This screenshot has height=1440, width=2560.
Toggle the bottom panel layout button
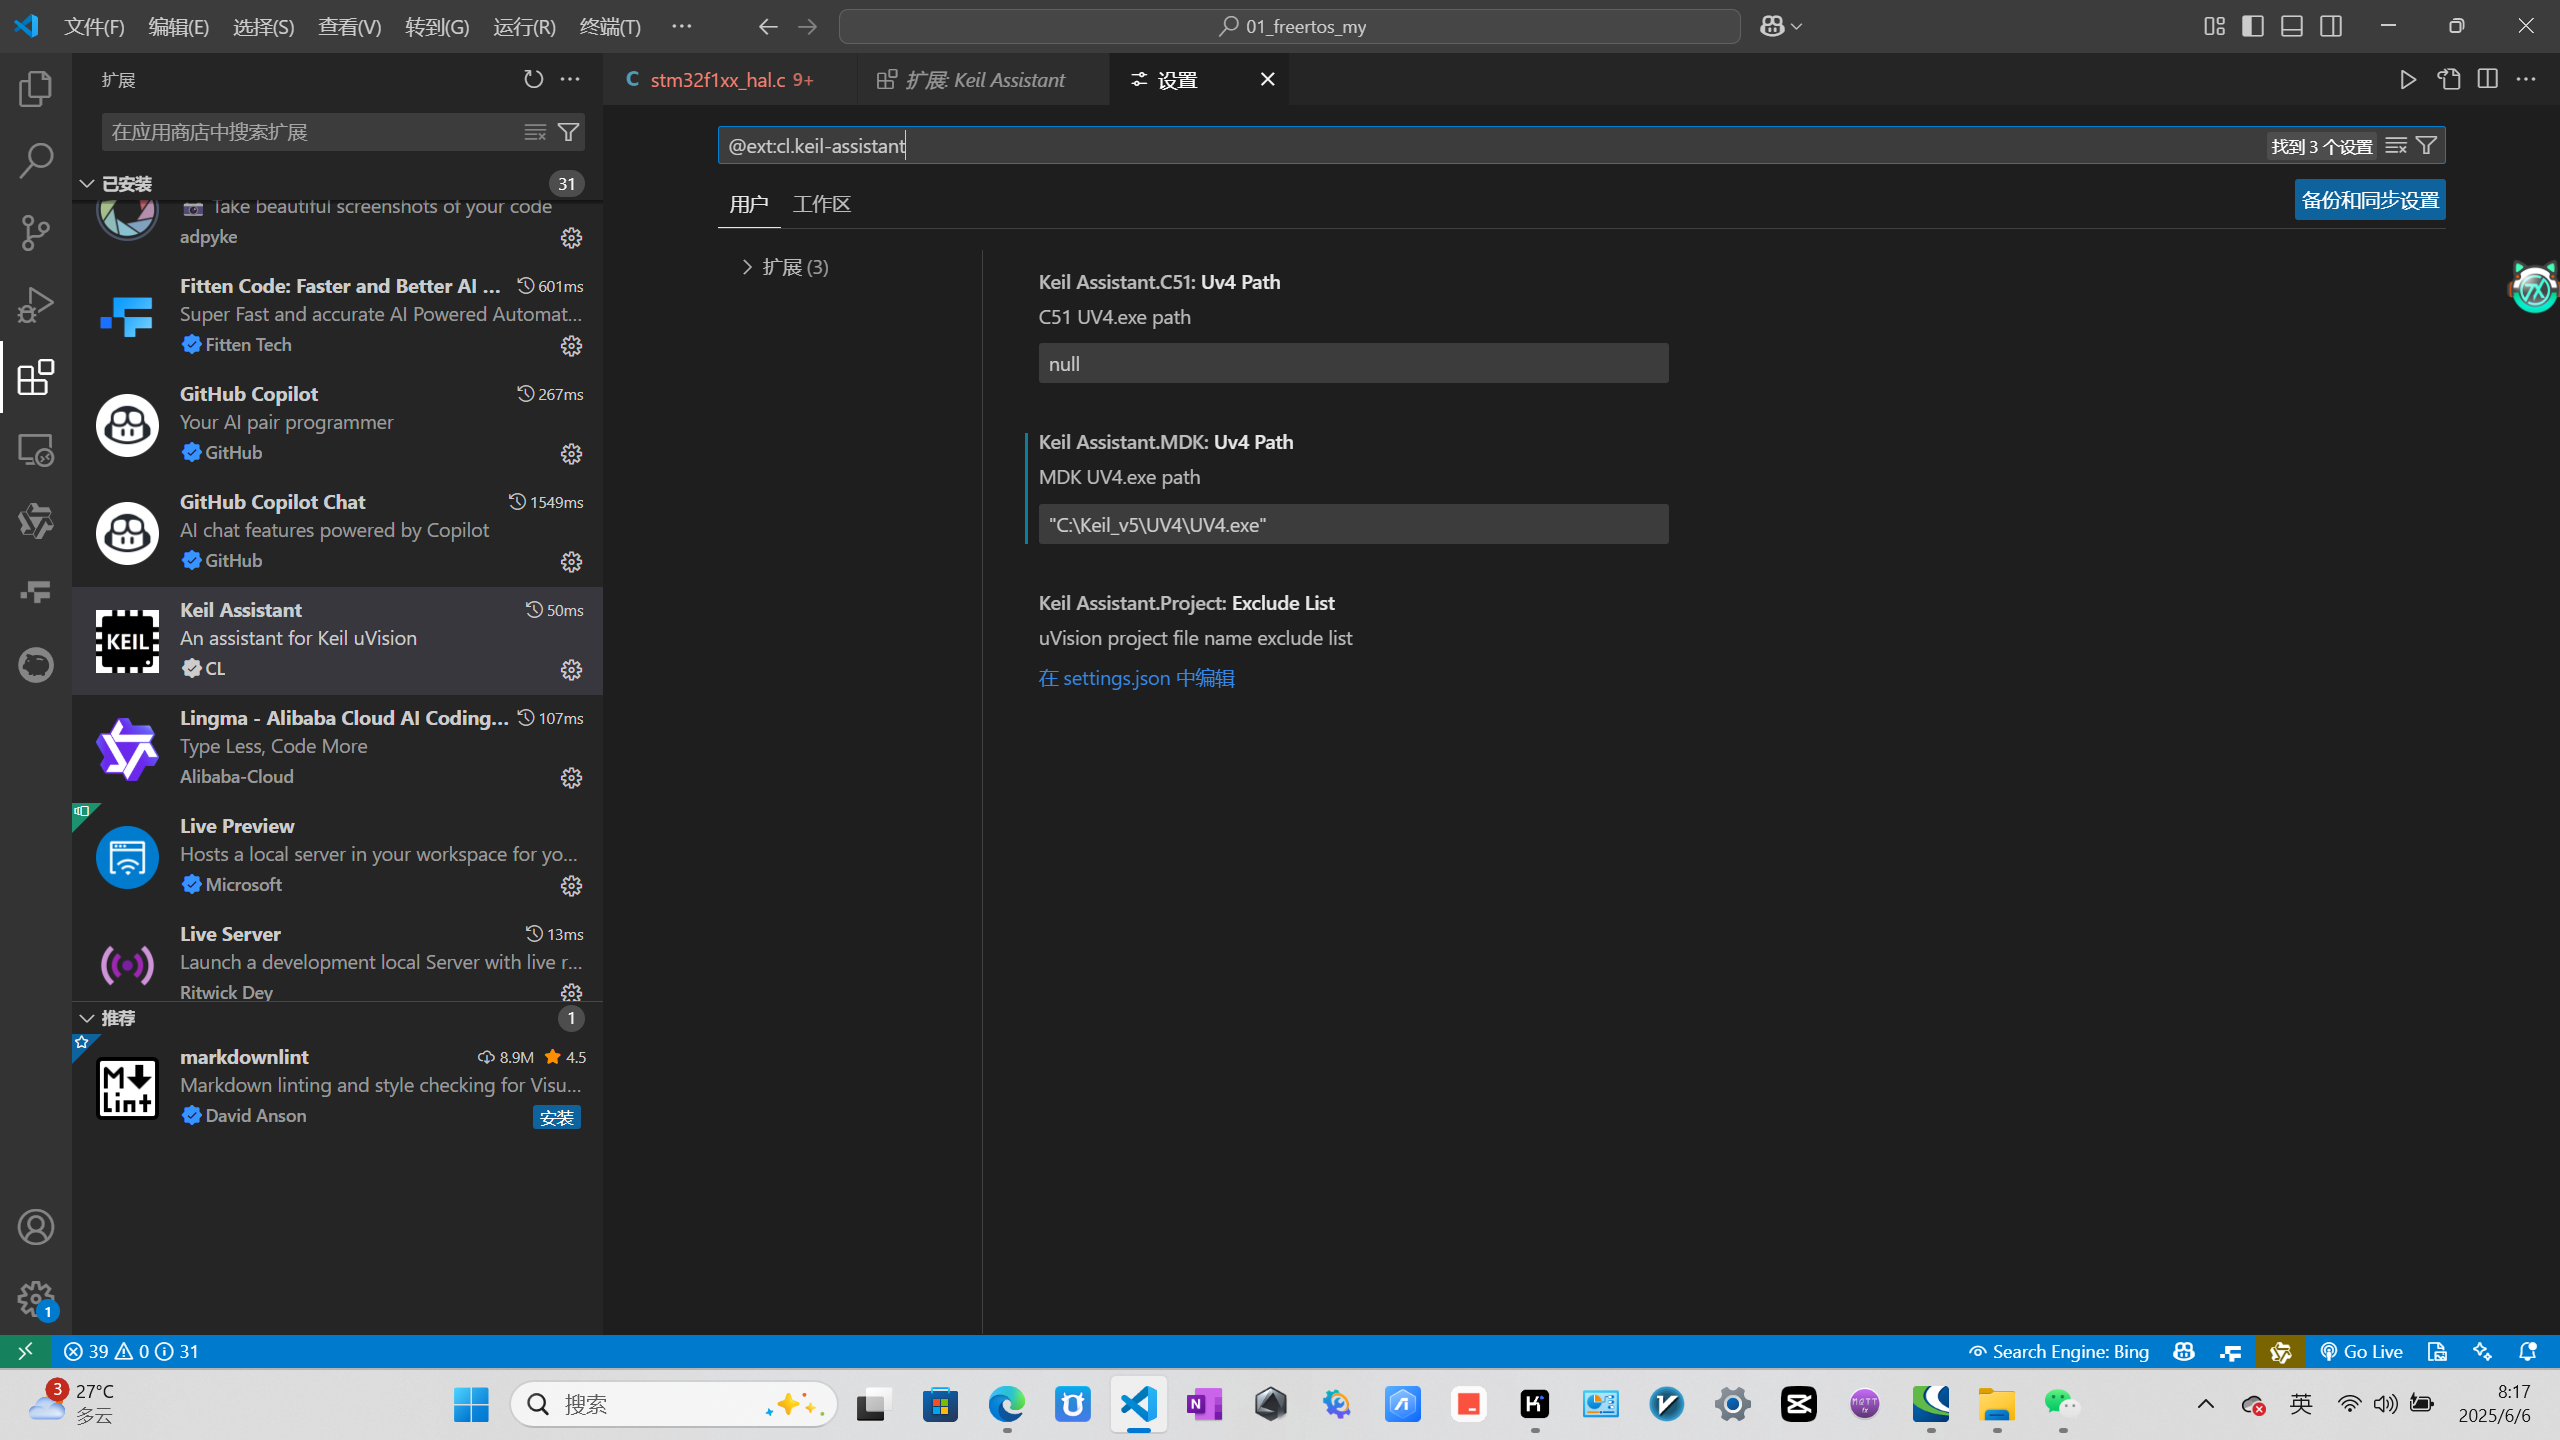(x=2292, y=26)
